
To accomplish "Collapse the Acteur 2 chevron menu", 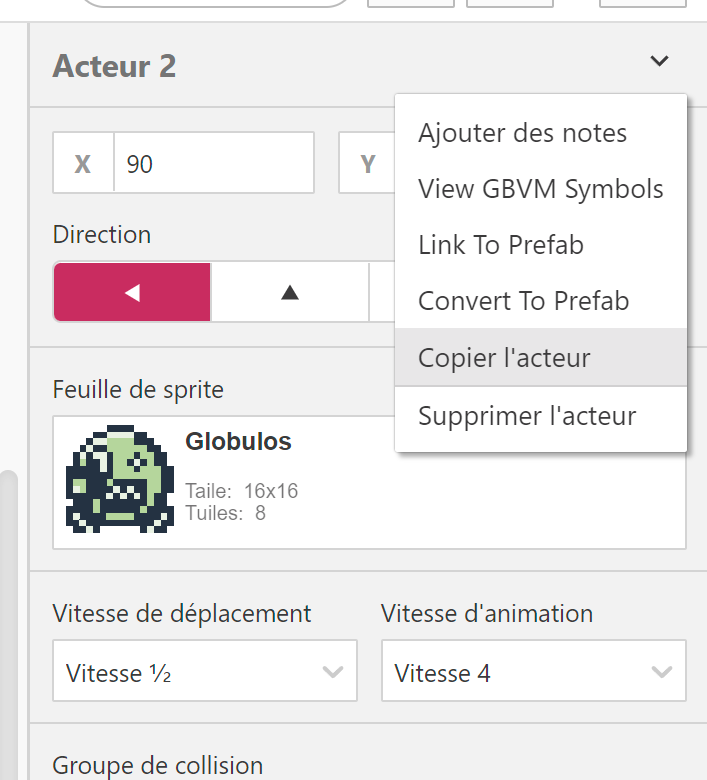I will pyautogui.click(x=659, y=62).
